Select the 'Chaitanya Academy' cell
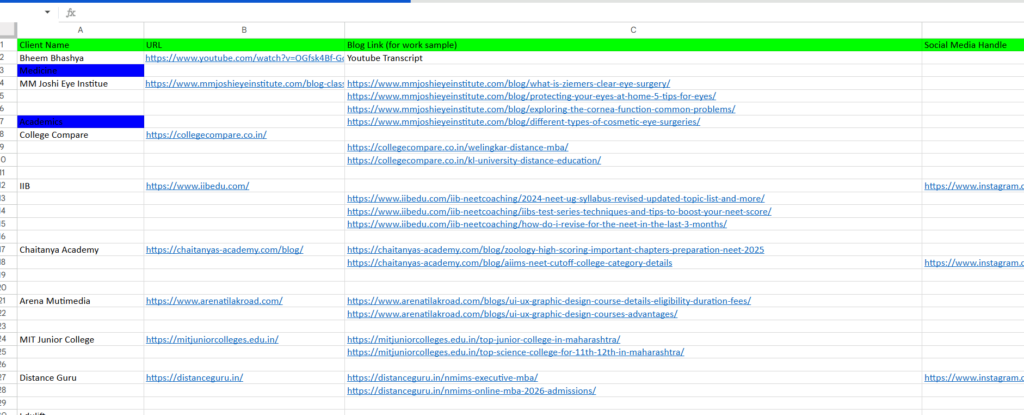The width and height of the screenshot is (1024, 415). tap(80, 250)
